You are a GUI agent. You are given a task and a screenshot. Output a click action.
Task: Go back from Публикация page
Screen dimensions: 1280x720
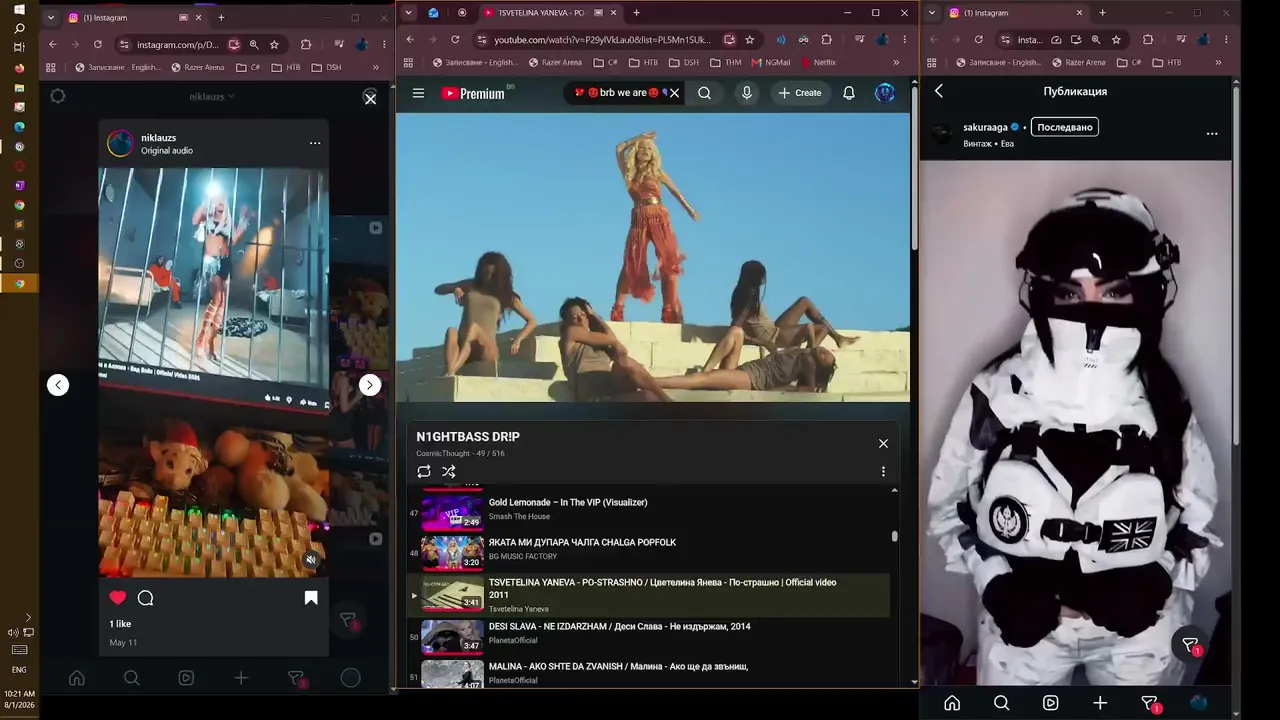point(939,91)
